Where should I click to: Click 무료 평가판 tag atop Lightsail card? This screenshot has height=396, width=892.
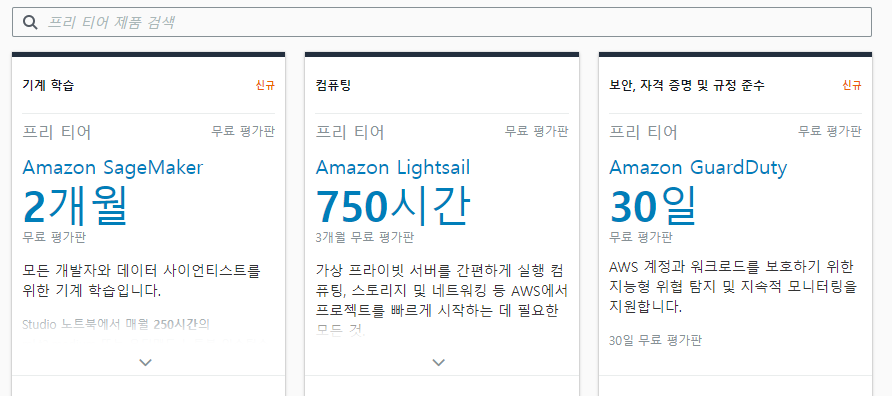click(x=536, y=131)
